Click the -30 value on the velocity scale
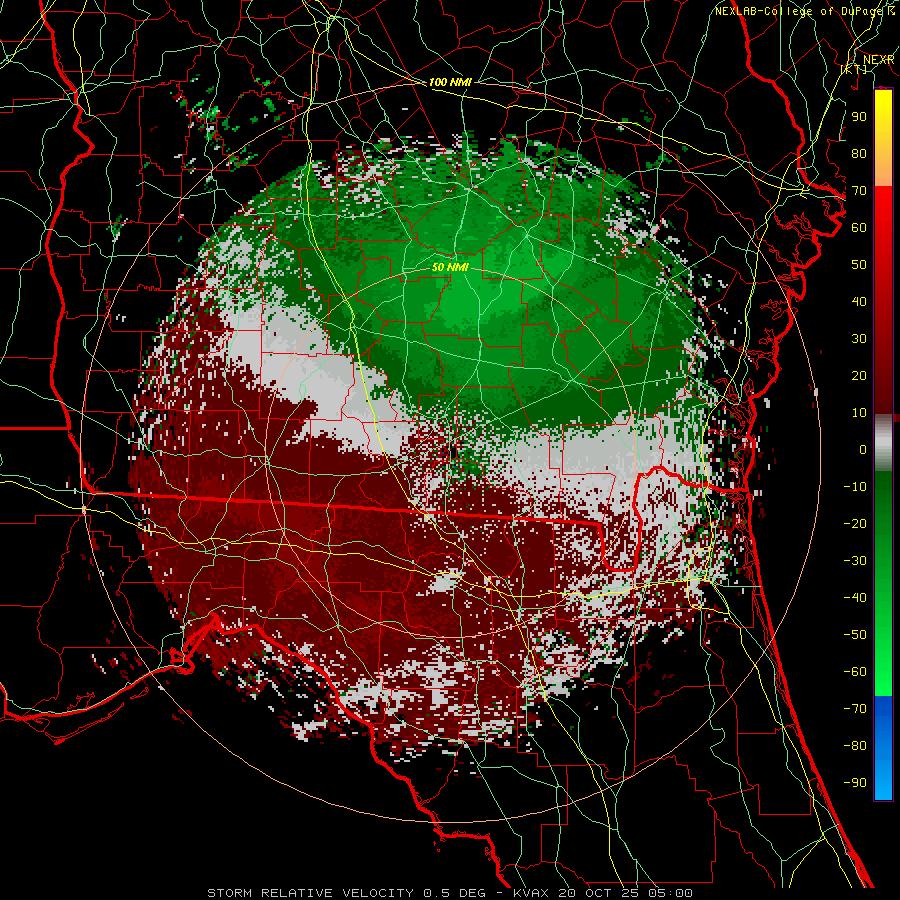The image size is (900, 900). pyautogui.click(x=855, y=561)
